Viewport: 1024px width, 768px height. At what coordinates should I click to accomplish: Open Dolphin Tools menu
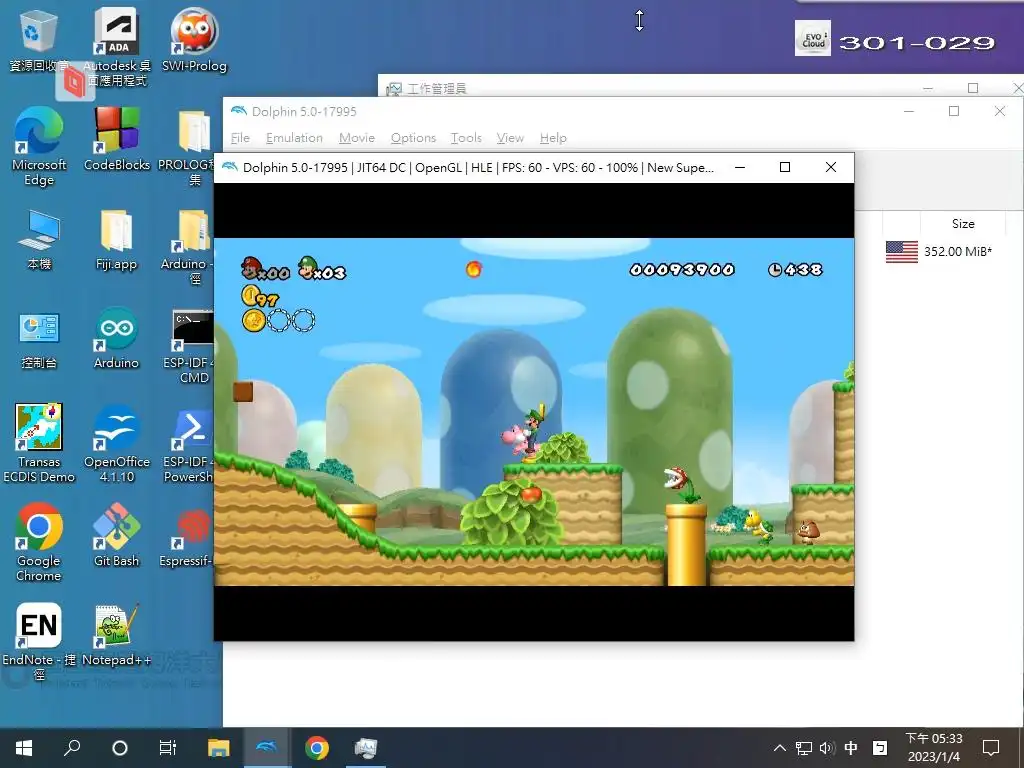(x=466, y=138)
